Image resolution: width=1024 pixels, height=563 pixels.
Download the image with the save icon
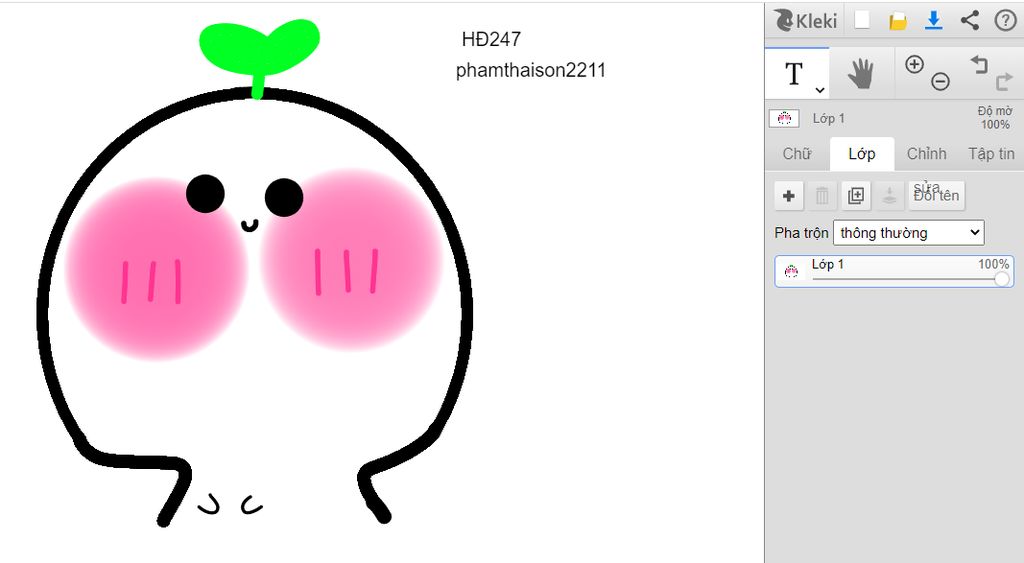pyautogui.click(x=934, y=20)
